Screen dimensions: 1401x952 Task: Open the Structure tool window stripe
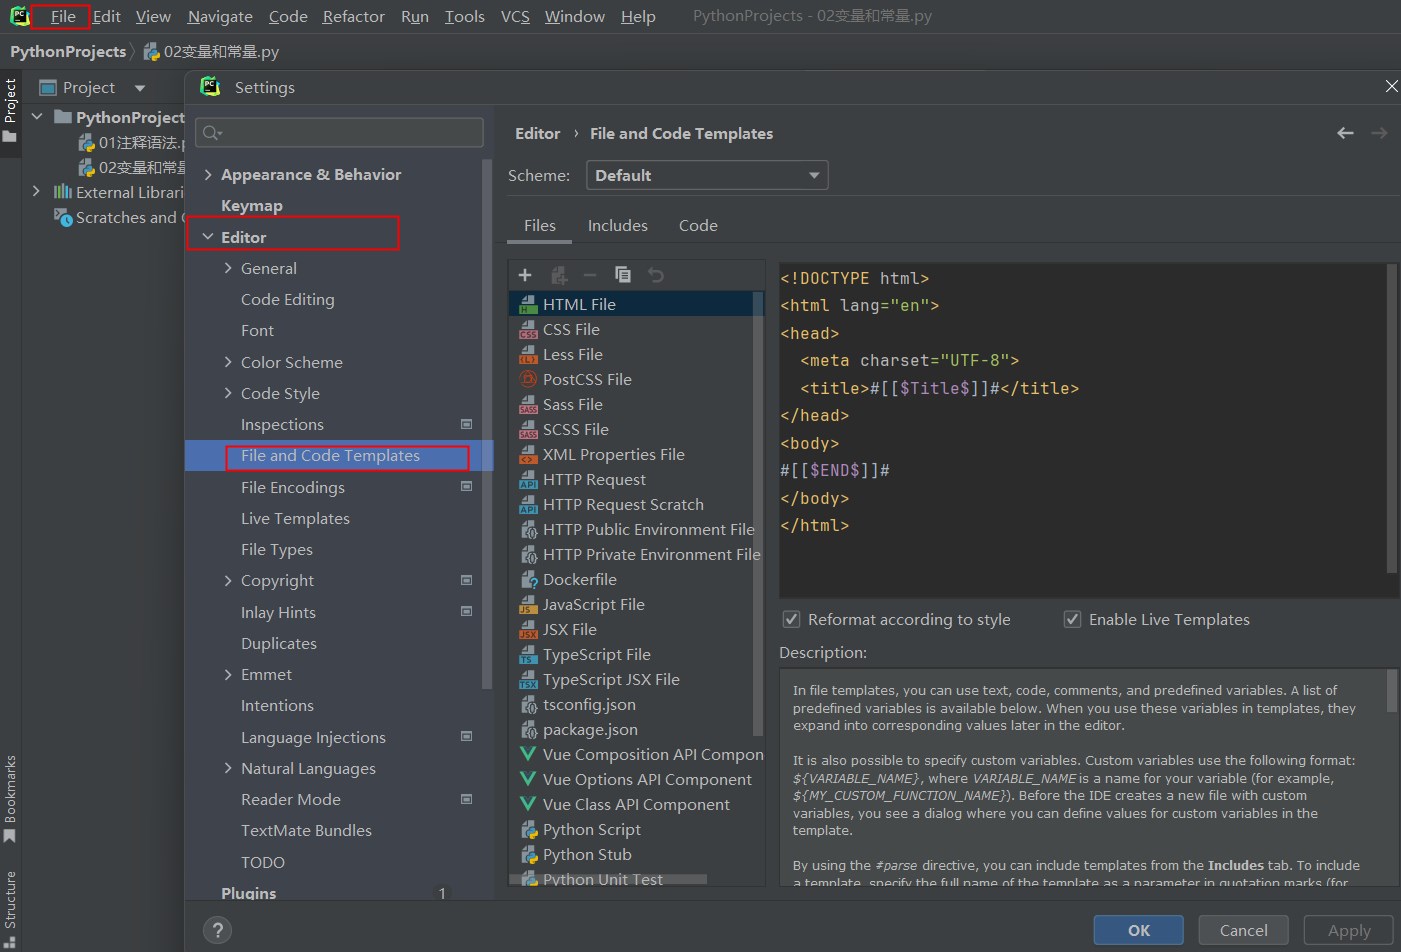click(10, 907)
